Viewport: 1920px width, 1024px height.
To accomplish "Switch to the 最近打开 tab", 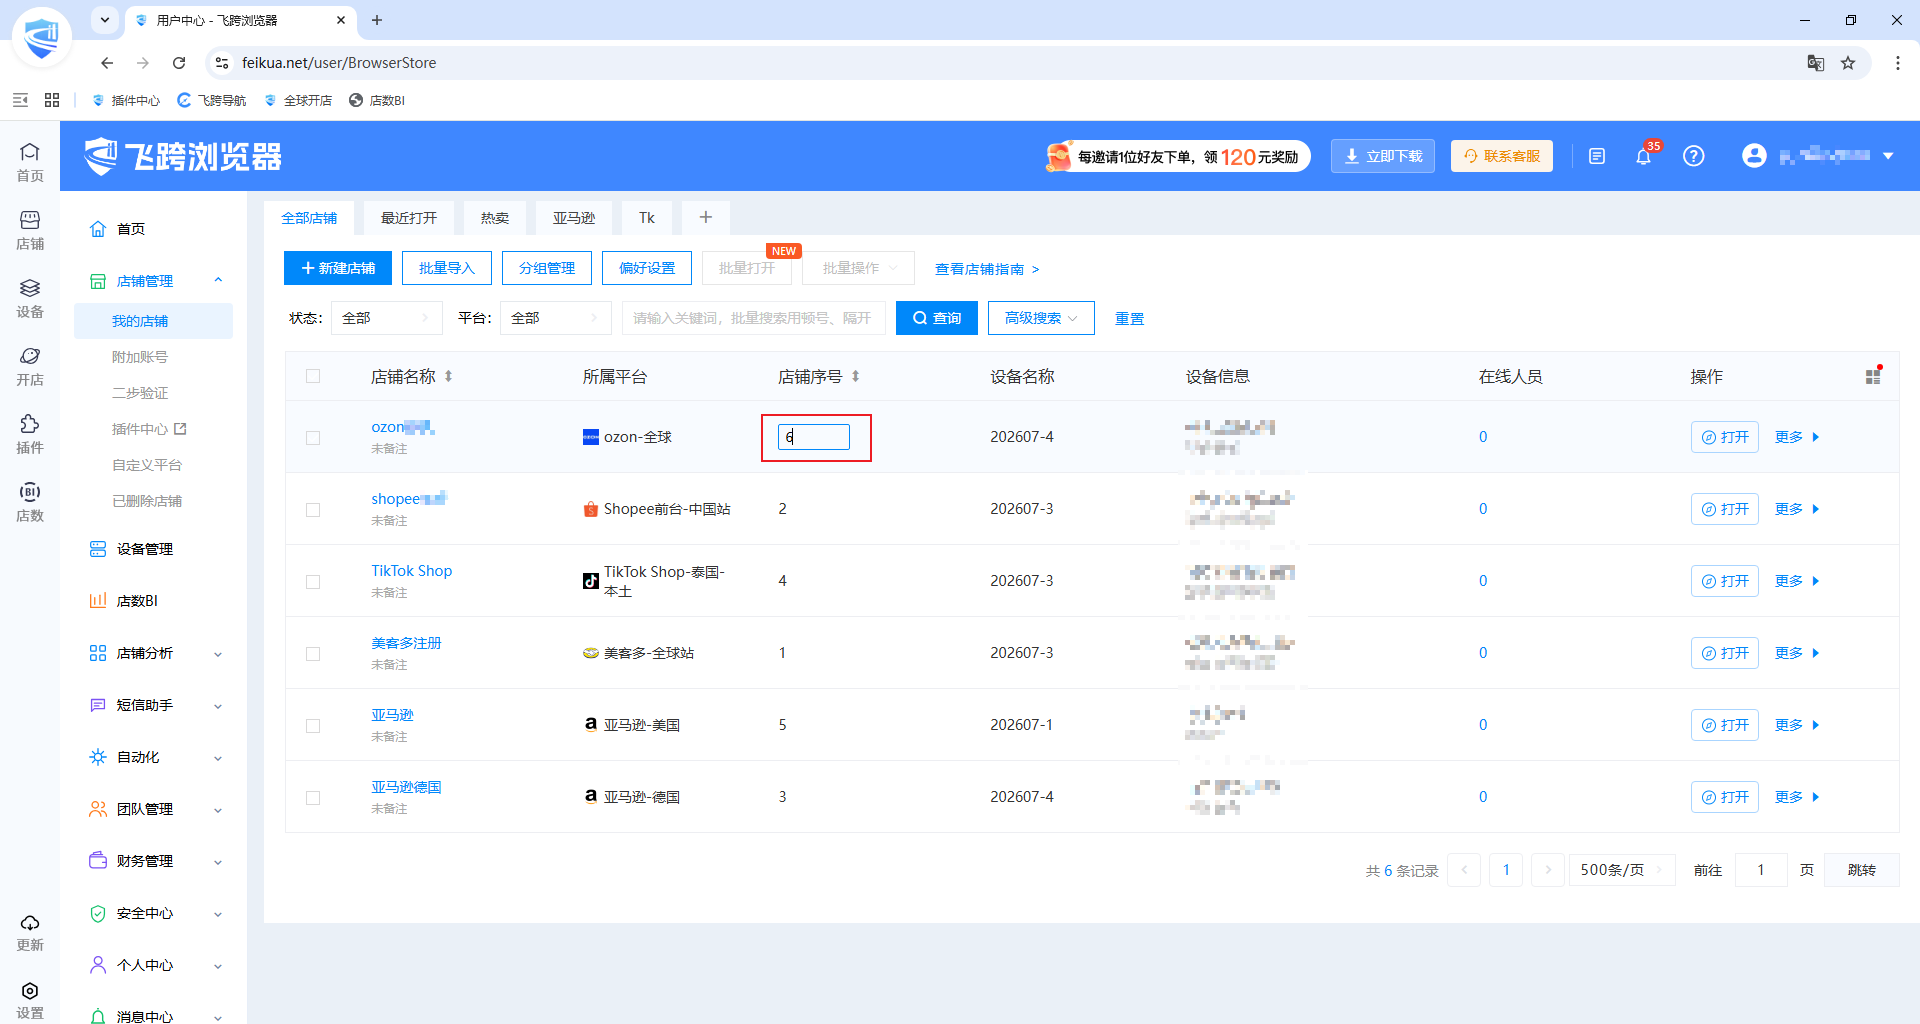I will pyautogui.click(x=409, y=217).
